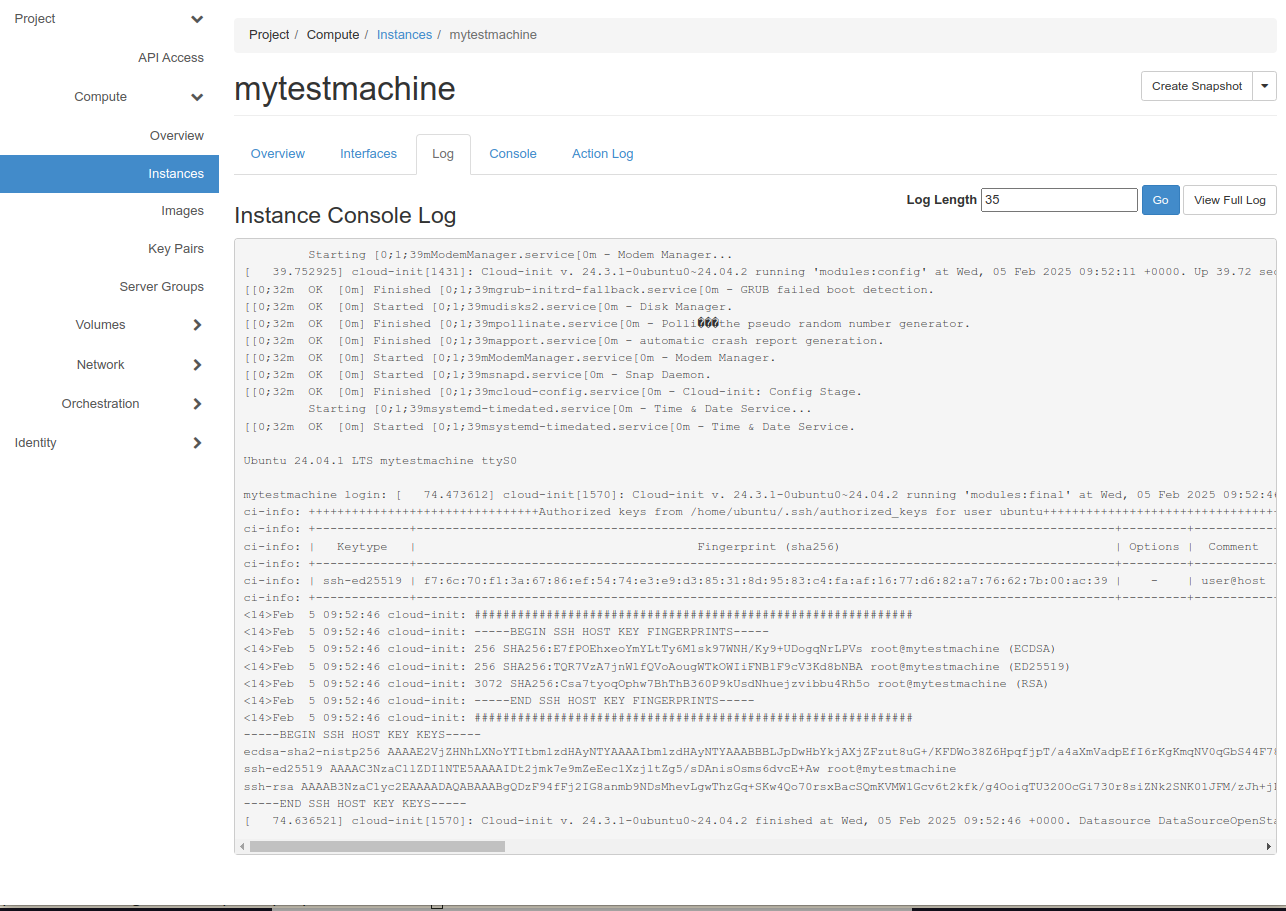Click the Network sidebar heading
Screen dimensions: 1286x911
101,365
